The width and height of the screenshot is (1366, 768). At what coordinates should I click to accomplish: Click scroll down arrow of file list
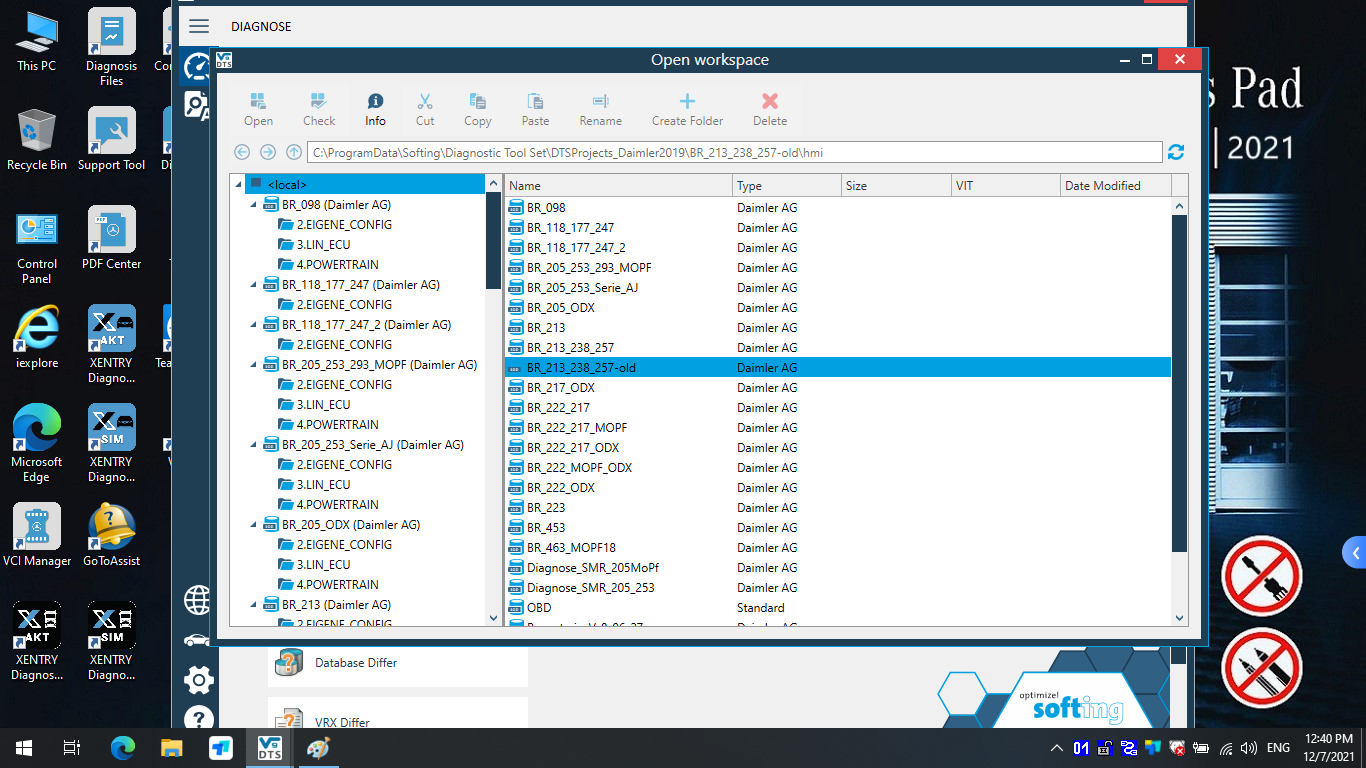[x=1180, y=618]
